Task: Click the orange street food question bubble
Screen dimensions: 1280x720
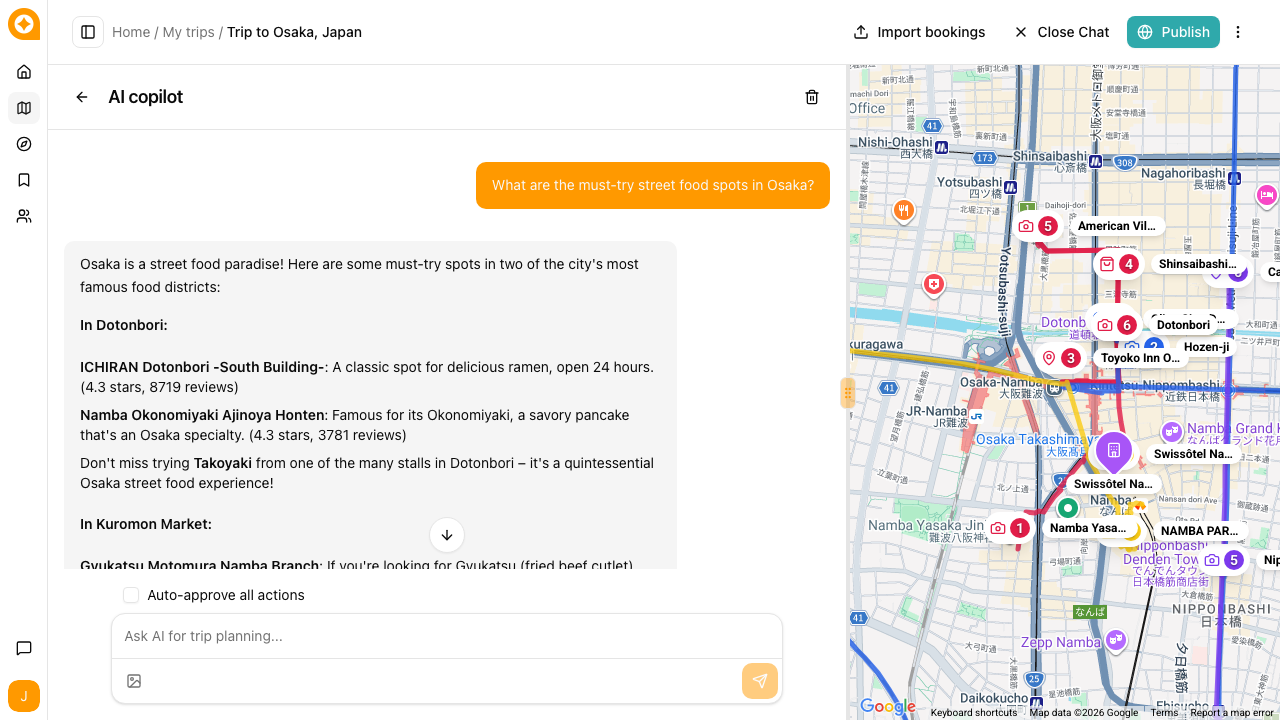Action: pos(653,185)
